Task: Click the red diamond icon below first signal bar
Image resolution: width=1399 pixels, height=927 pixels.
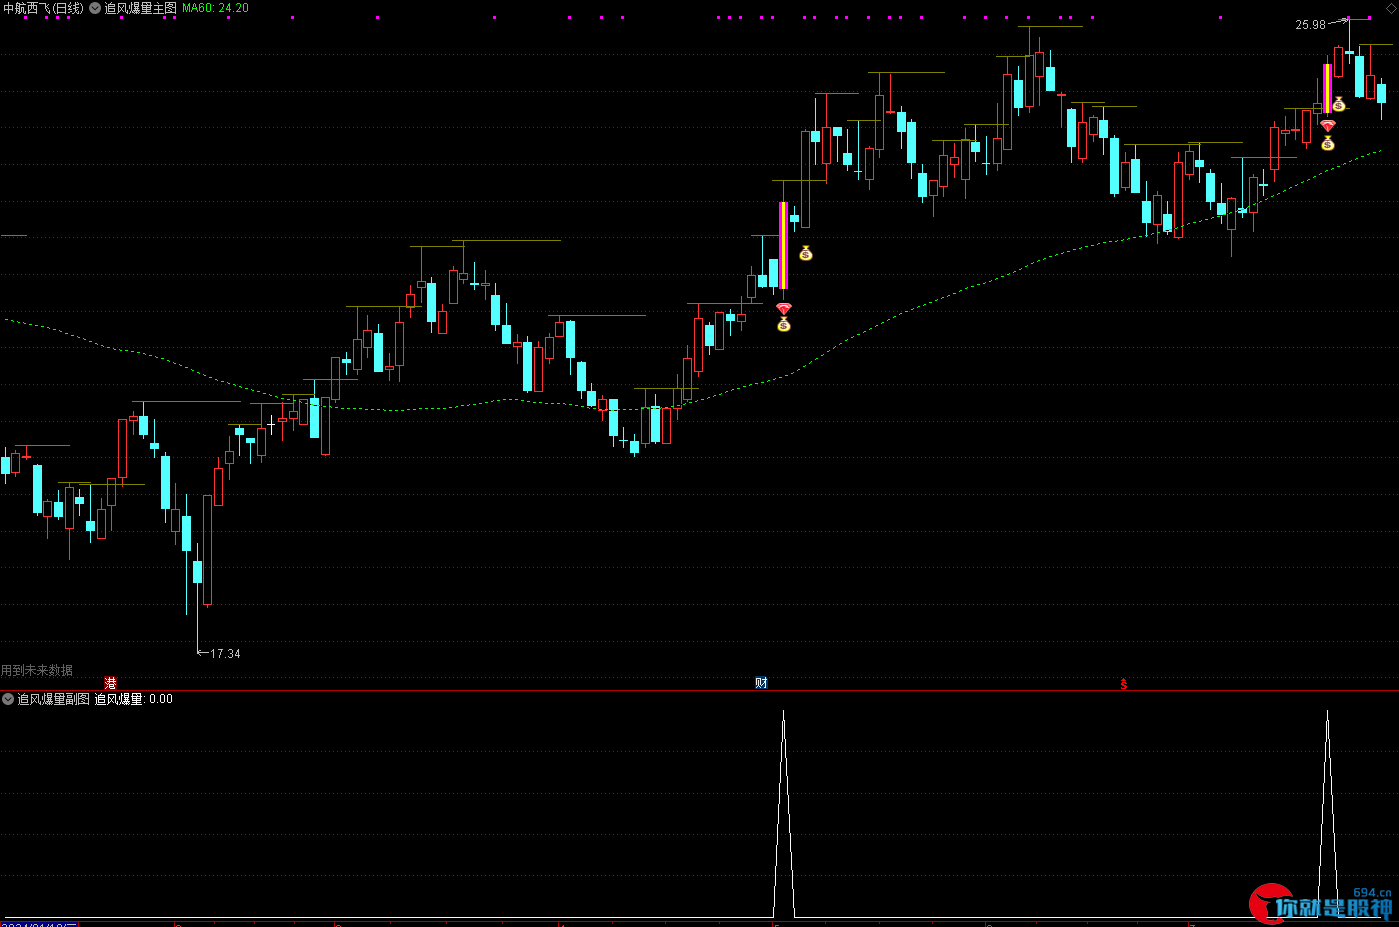Action: (783, 309)
